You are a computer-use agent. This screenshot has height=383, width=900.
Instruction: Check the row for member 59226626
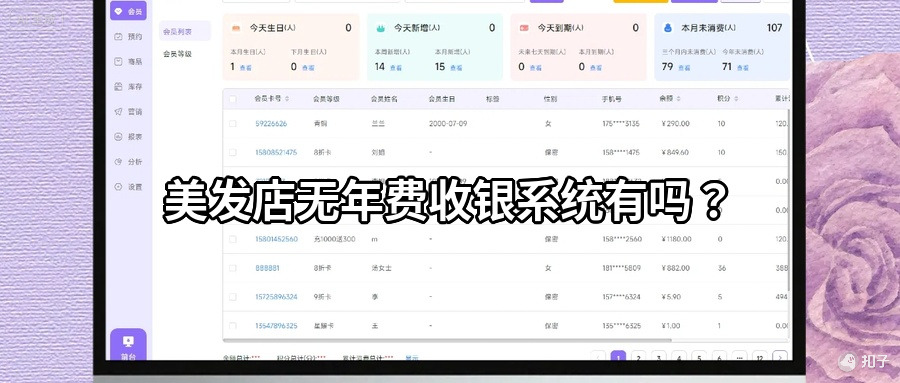click(x=232, y=123)
